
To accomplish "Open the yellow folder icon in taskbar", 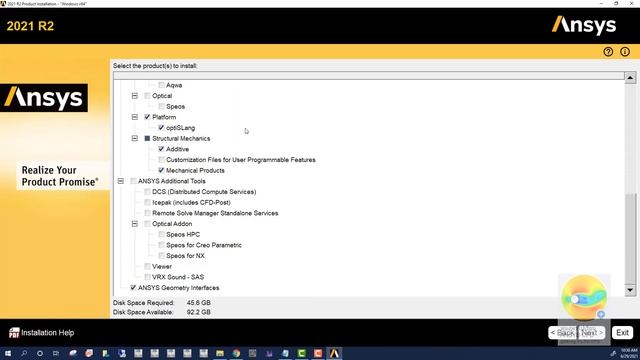I will (x=220, y=353).
